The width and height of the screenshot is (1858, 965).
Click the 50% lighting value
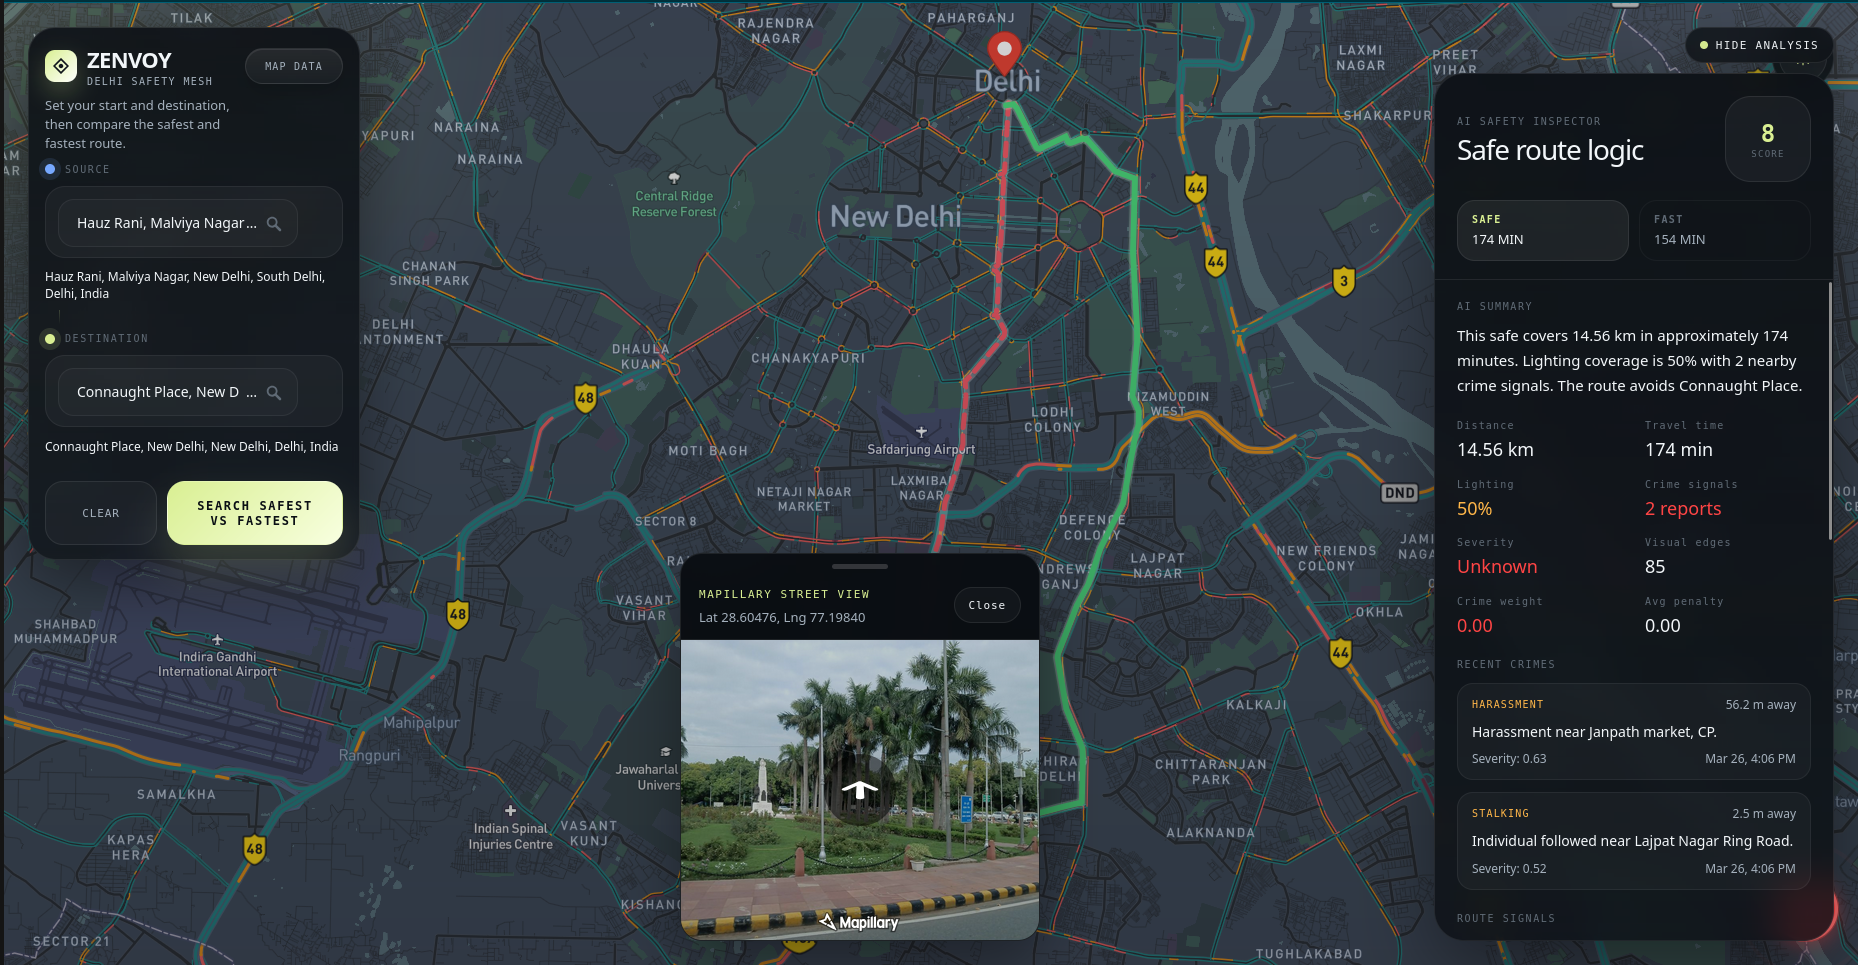[x=1474, y=509]
